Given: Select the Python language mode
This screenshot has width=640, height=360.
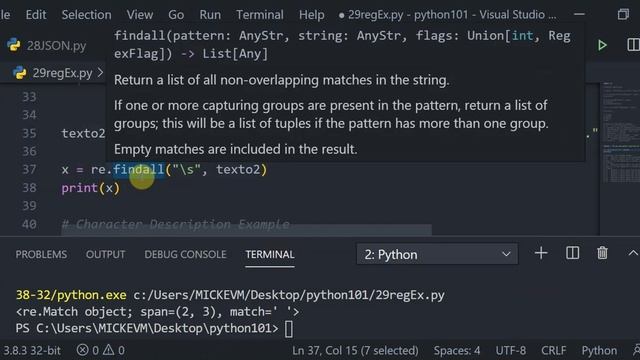Looking at the screenshot, I should 599,350.
